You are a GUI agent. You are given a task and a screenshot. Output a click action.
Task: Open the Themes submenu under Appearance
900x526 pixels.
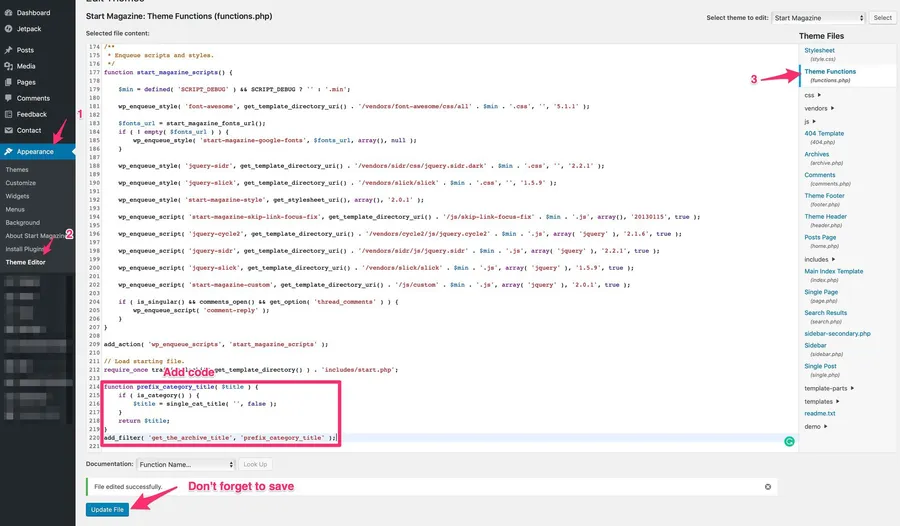coord(17,170)
